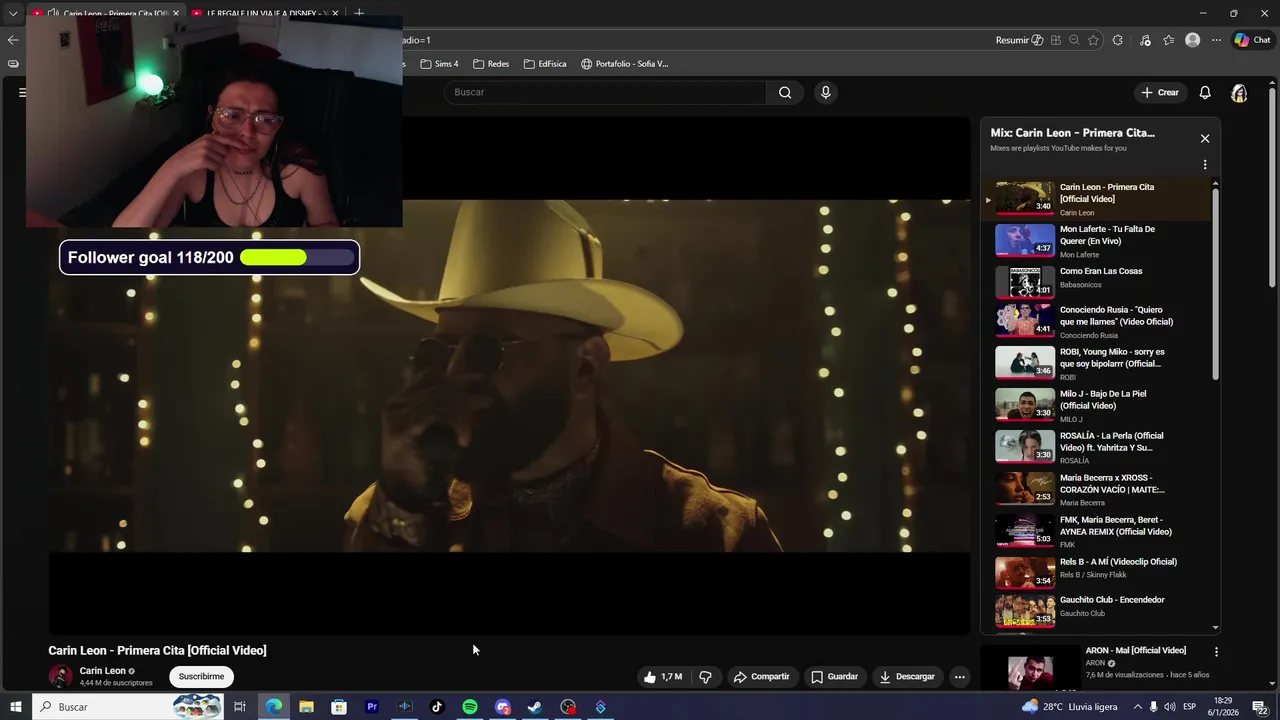Close the Carin Leon - Primera Cita tab
Screen dimensions: 1280x720
[176, 13]
